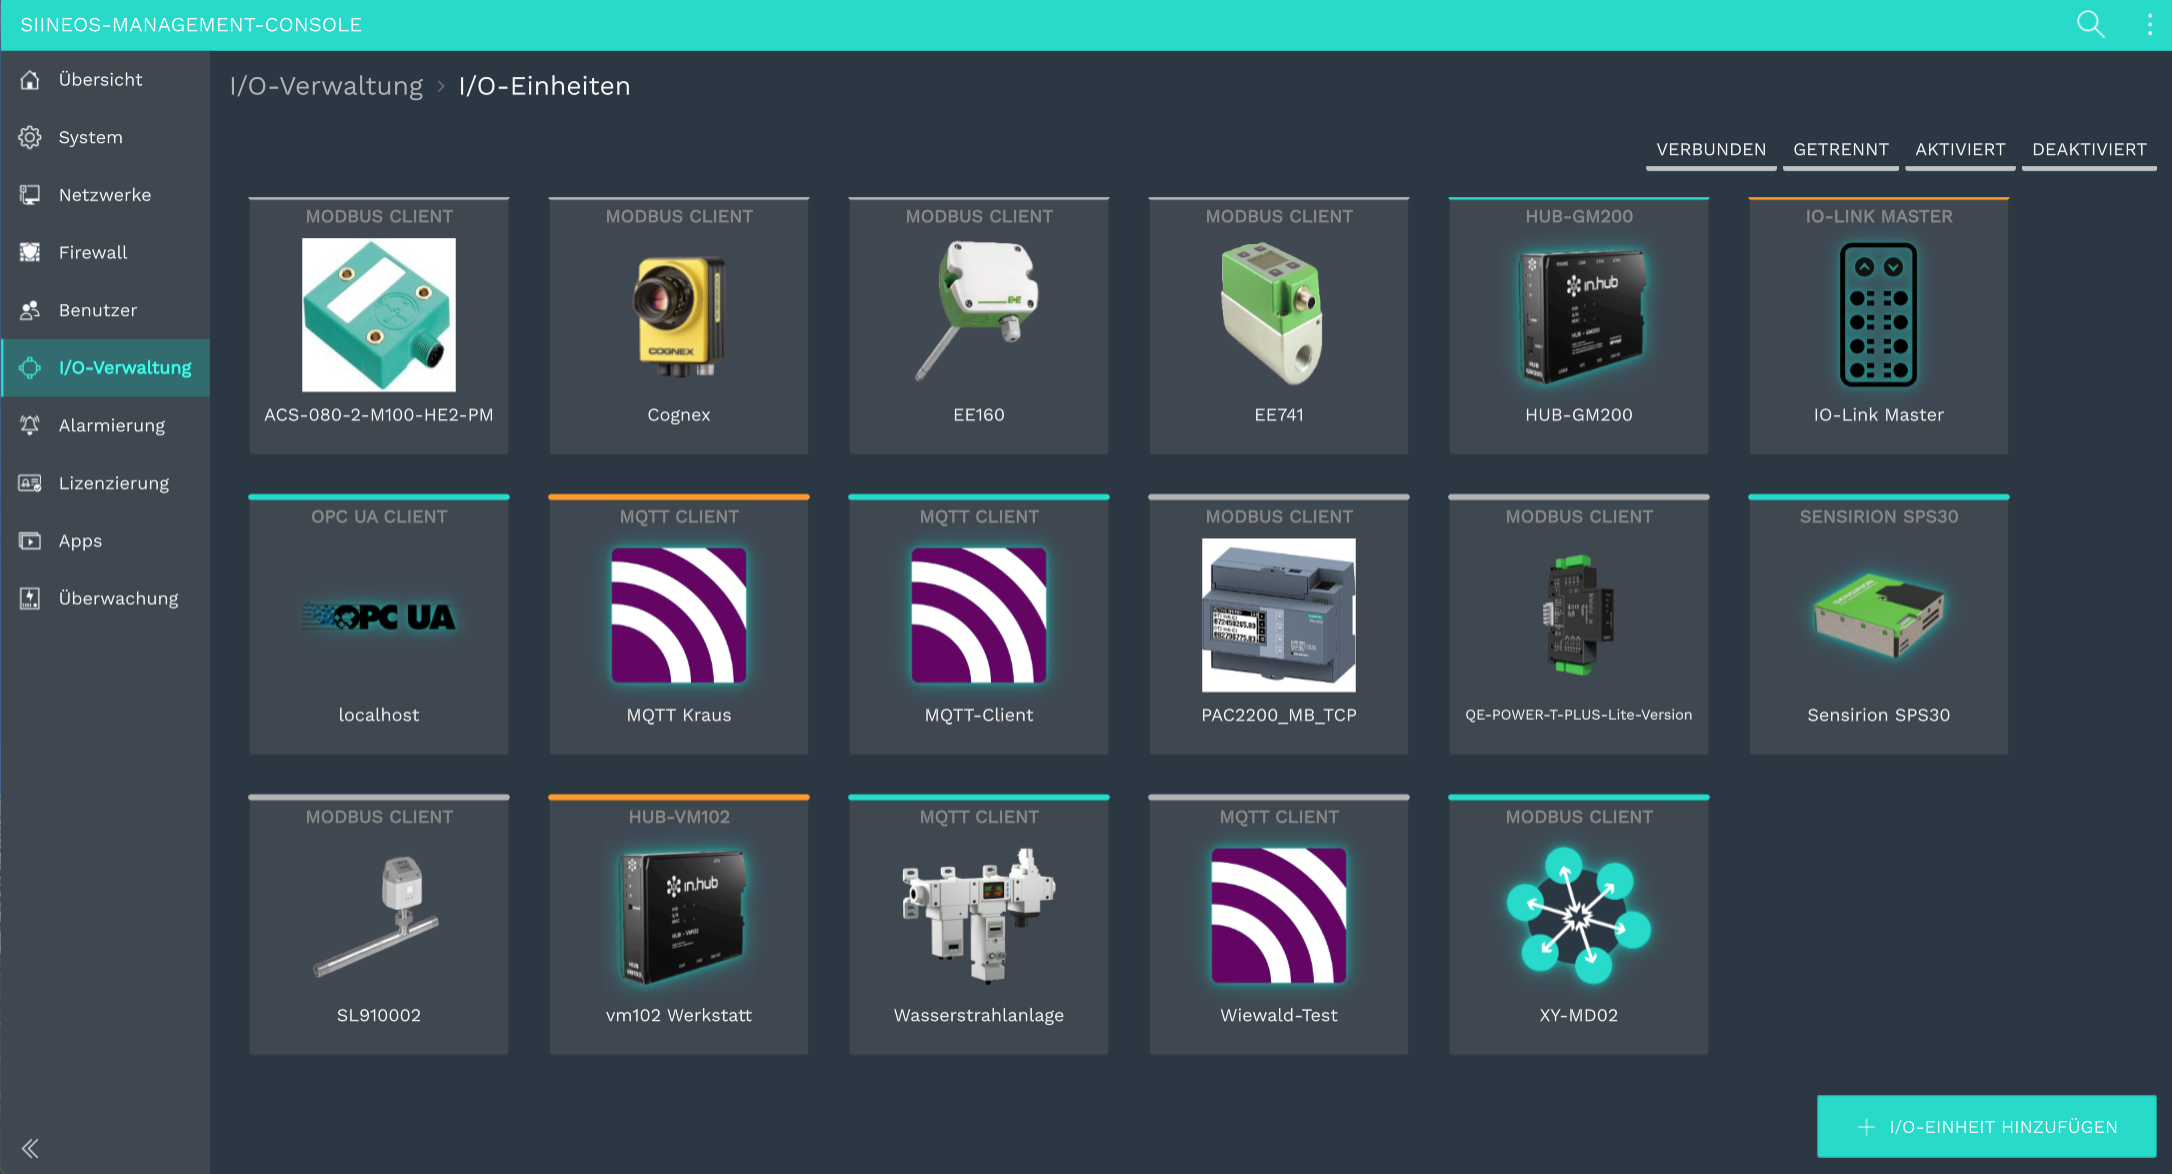Click the SIINEOS-MANAGEMENT-CONSOLE title
The width and height of the screenshot is (2172, 1174).
click(x=191, y=25)
